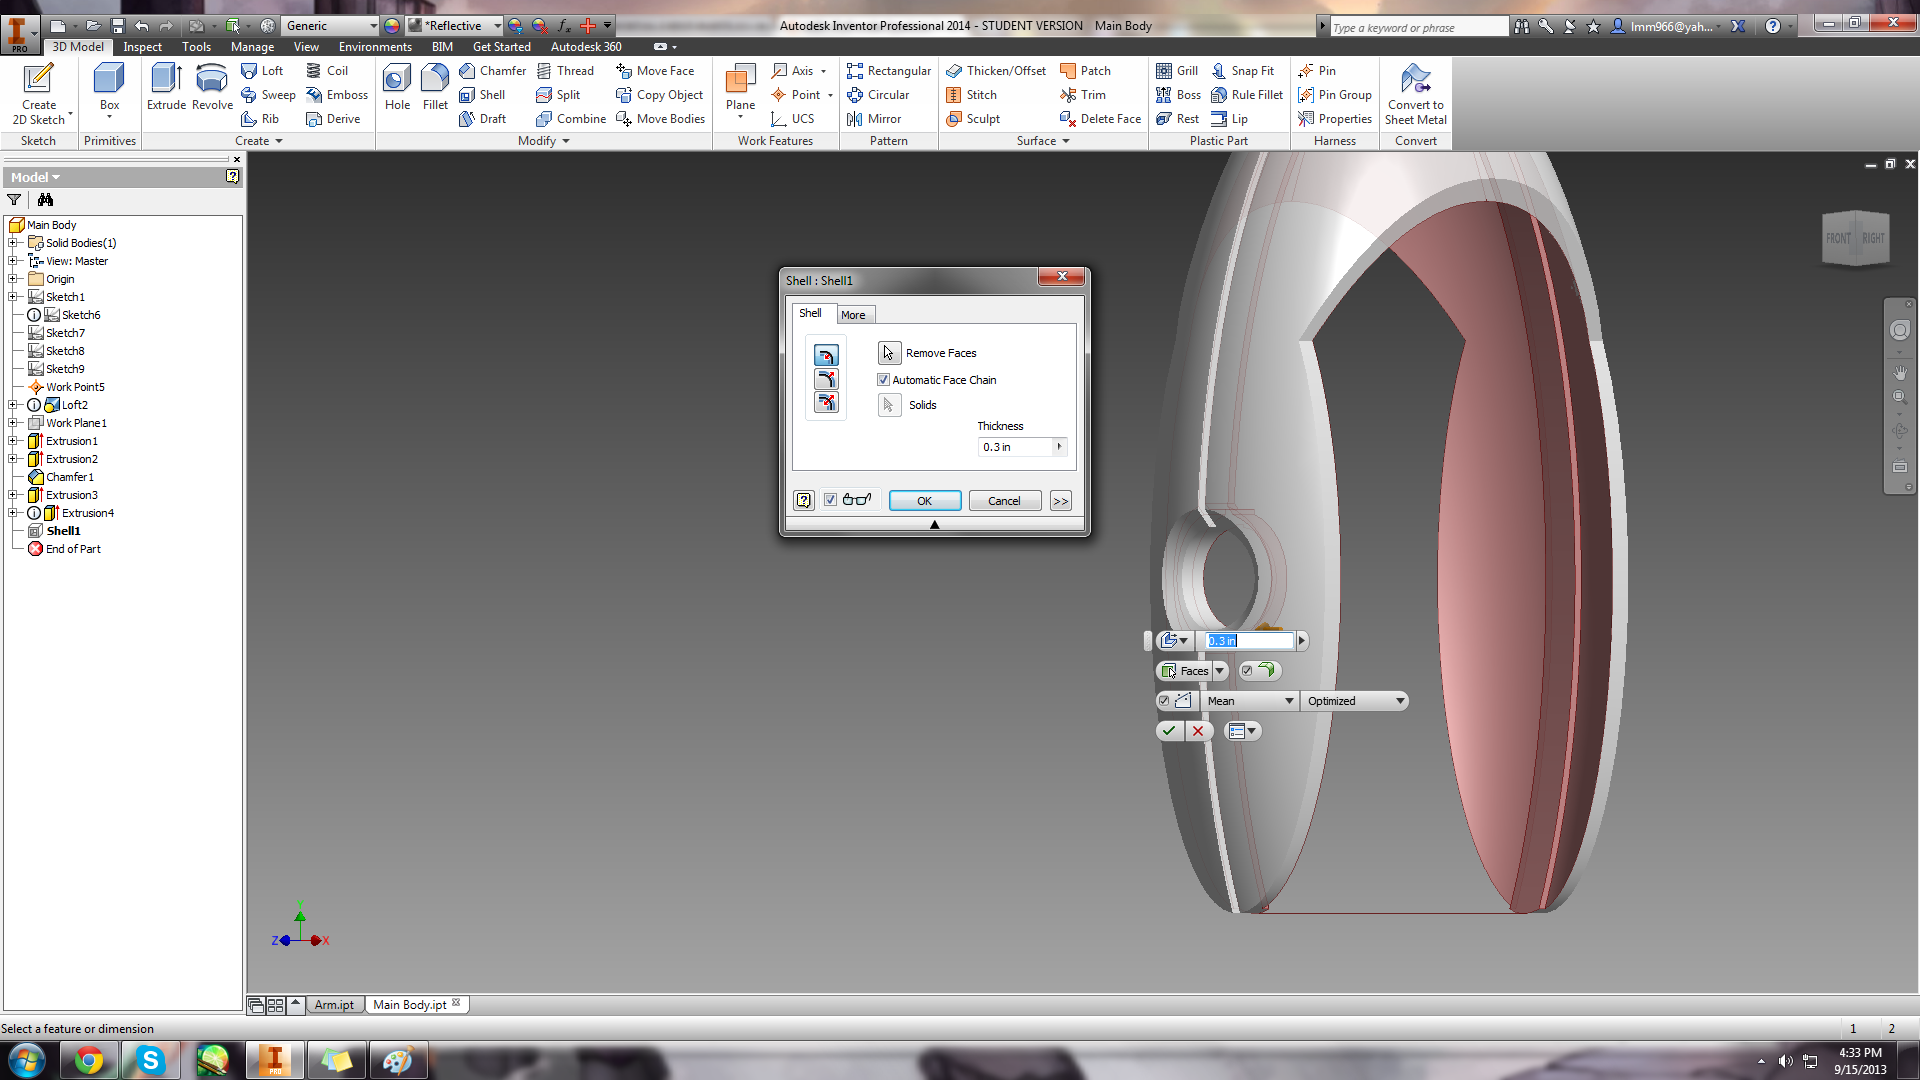Click Convert to Sheet Metal
This screenshot has width=1920, height=1080.
click(x=1415, y=94)
